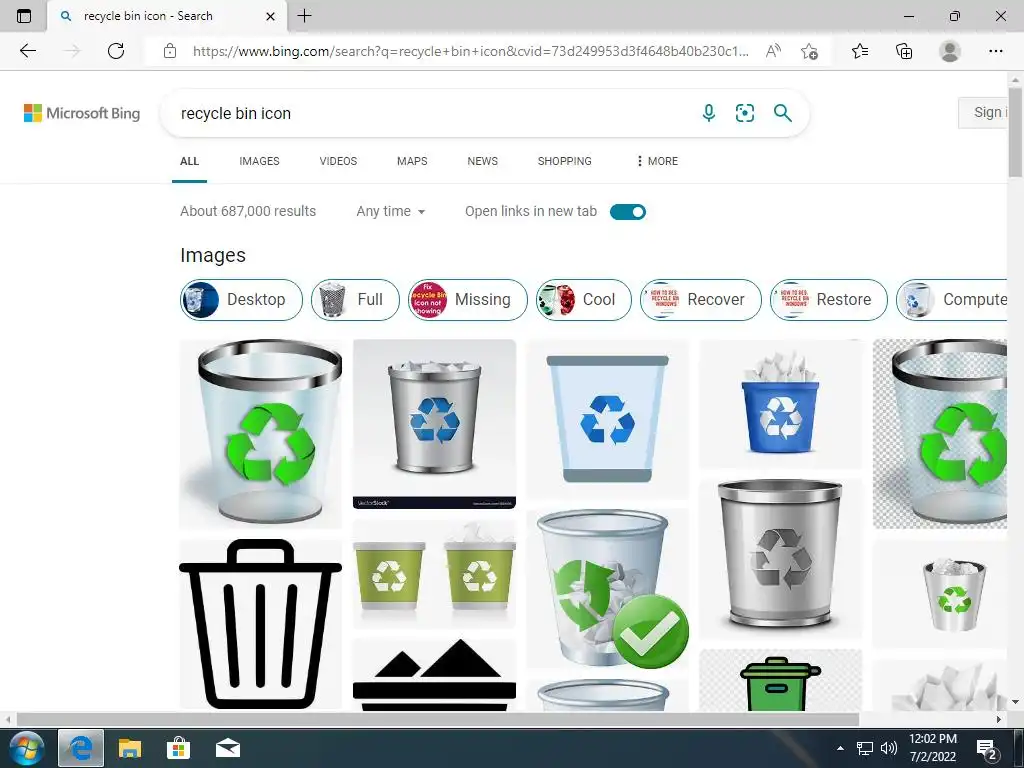Image resolution: width=1024 pixels, height=768 pixels.
Task: Open Microsoft Store from the taskbar
Action: click(178, 748)
